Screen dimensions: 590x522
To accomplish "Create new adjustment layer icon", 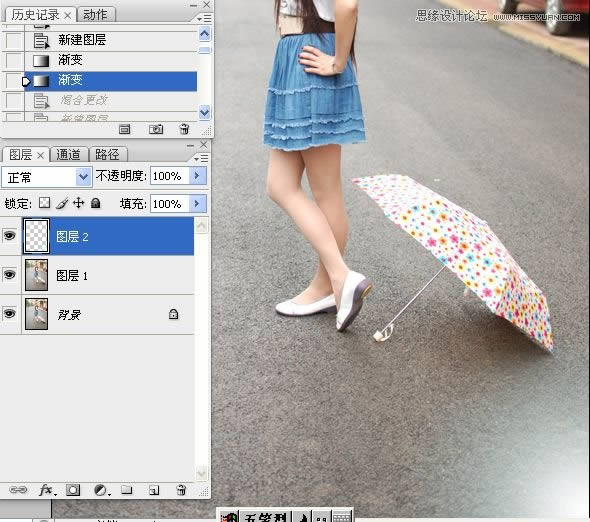I will pos(101,490).
